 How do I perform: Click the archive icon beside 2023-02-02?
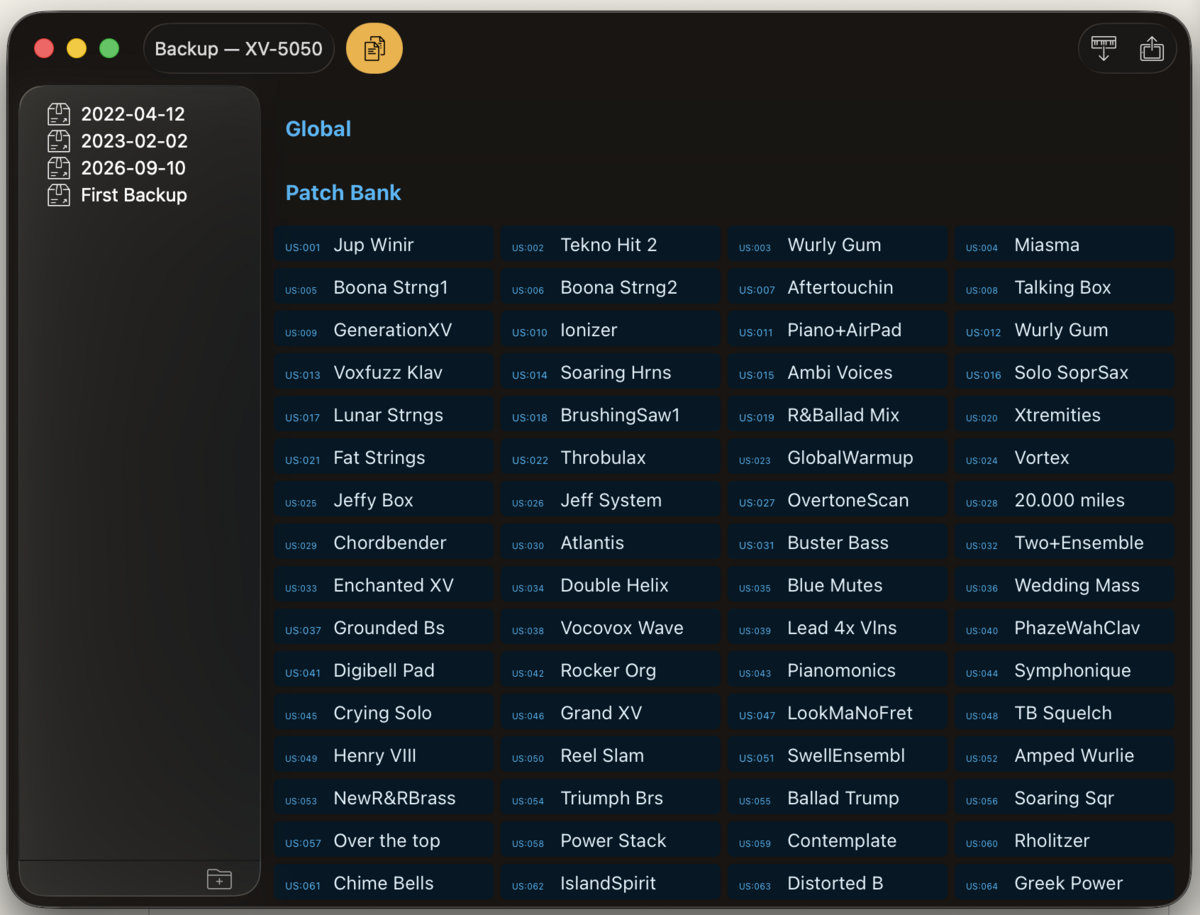[59, 141]
